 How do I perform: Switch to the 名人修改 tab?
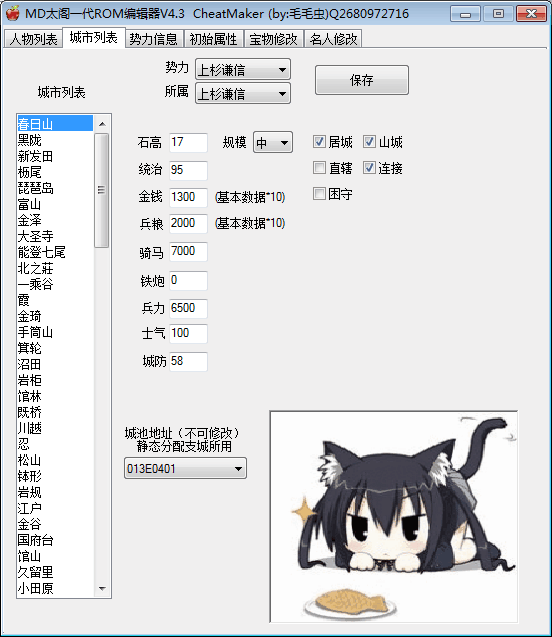pos(333,39)
